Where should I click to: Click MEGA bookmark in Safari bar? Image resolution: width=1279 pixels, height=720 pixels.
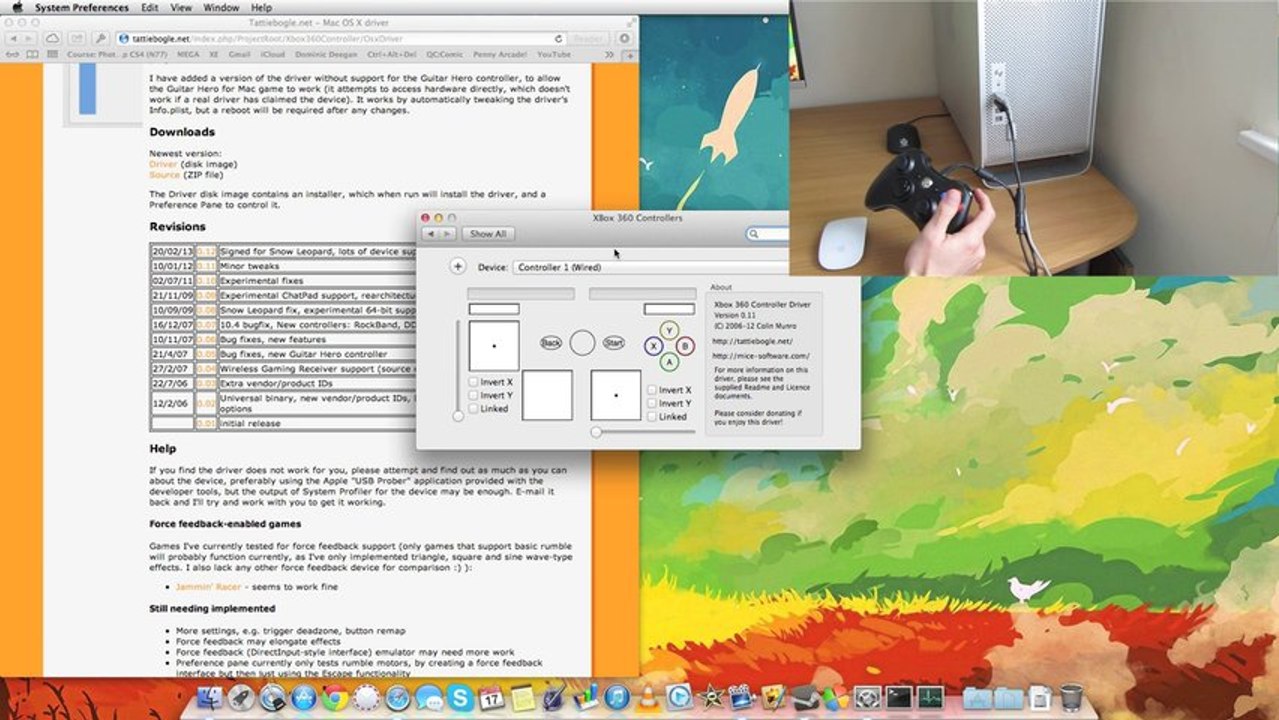pos(188,54)
